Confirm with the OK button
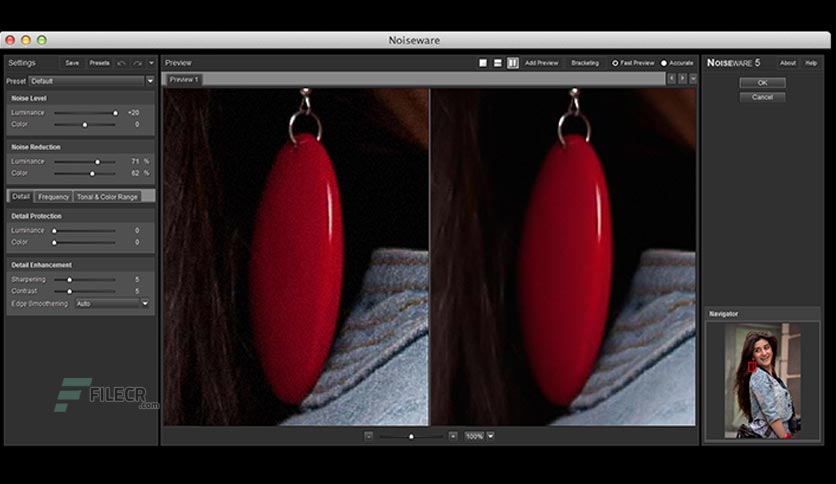Image resolution: width=836 pixels, height=484 pixels. click(x=762, y=83)
